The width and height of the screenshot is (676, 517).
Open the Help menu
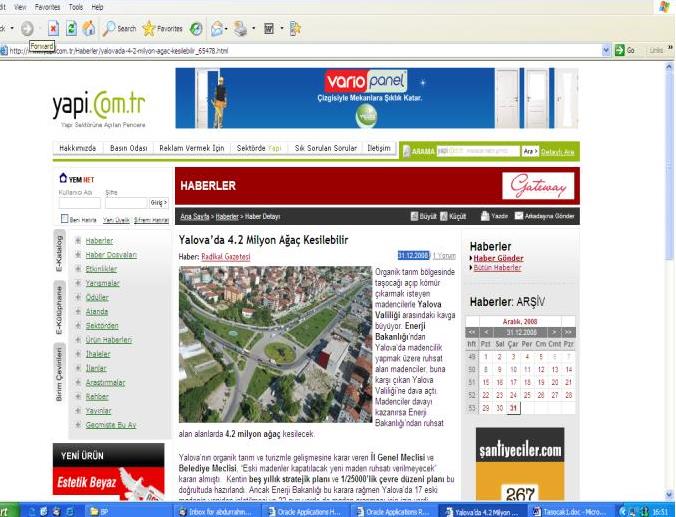(97, 7)
